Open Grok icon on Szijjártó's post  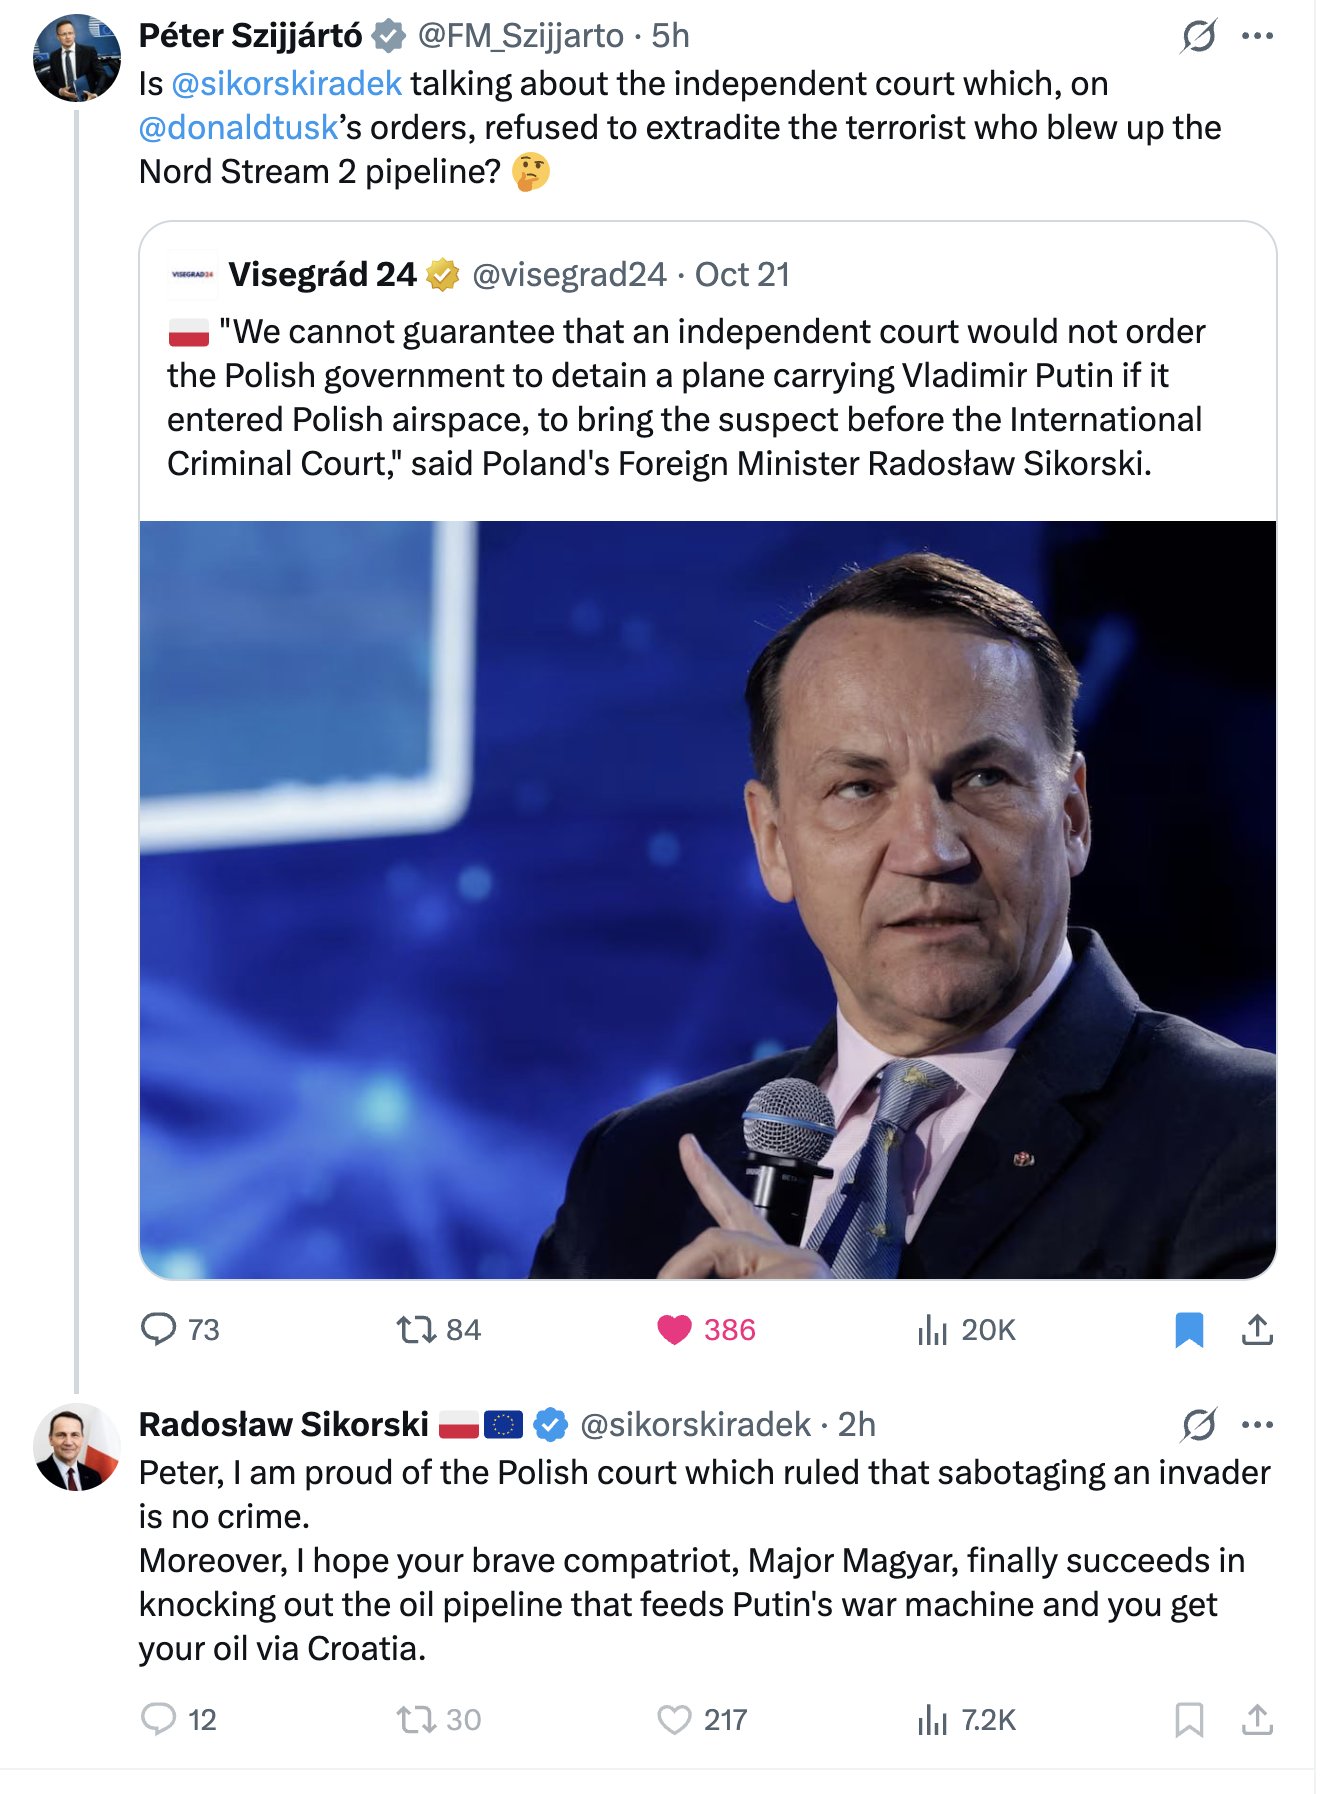(1198, 36)
